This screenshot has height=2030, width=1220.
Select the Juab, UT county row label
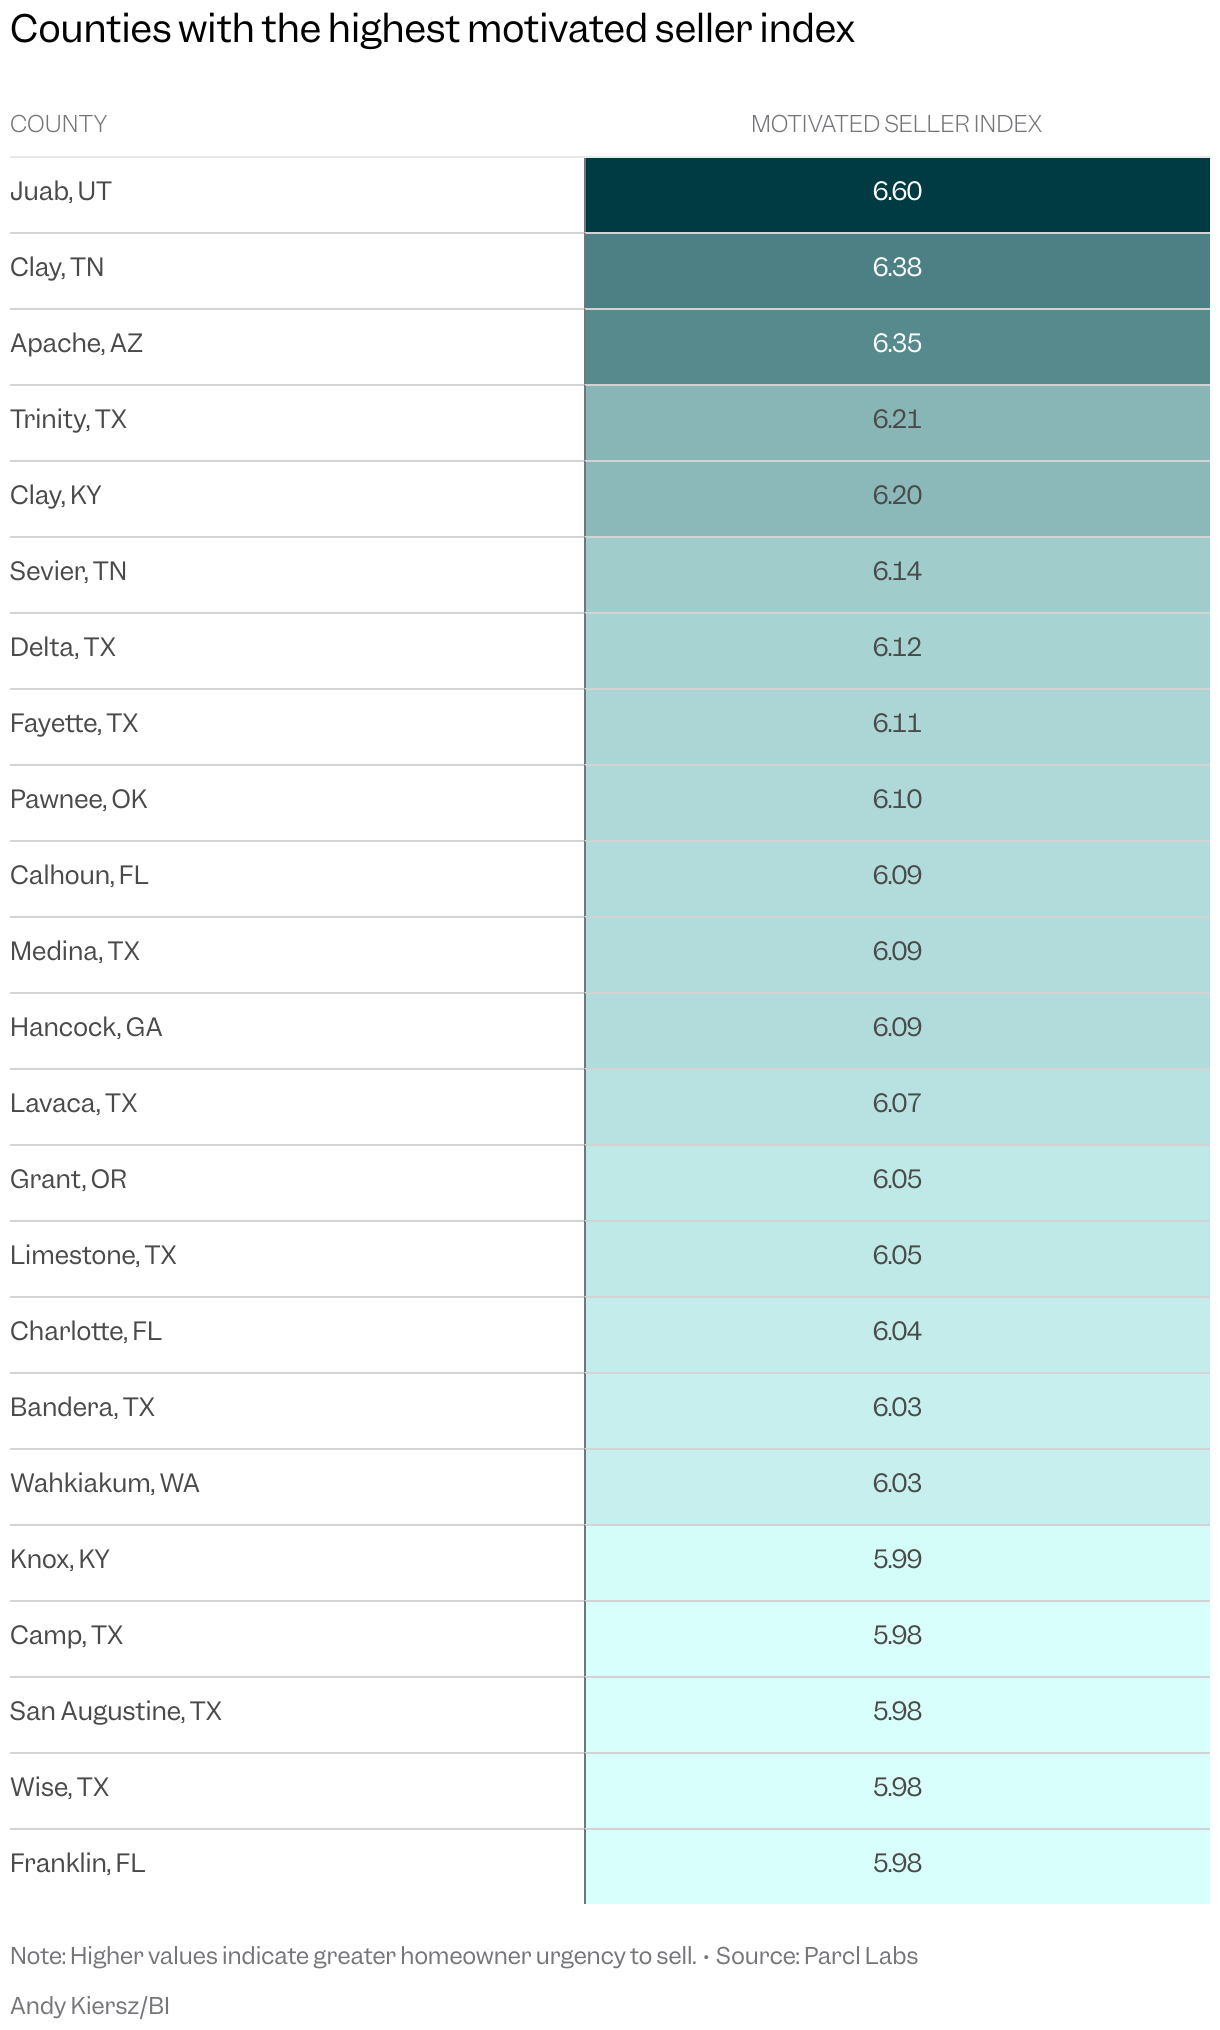click(x=61, y=191)
